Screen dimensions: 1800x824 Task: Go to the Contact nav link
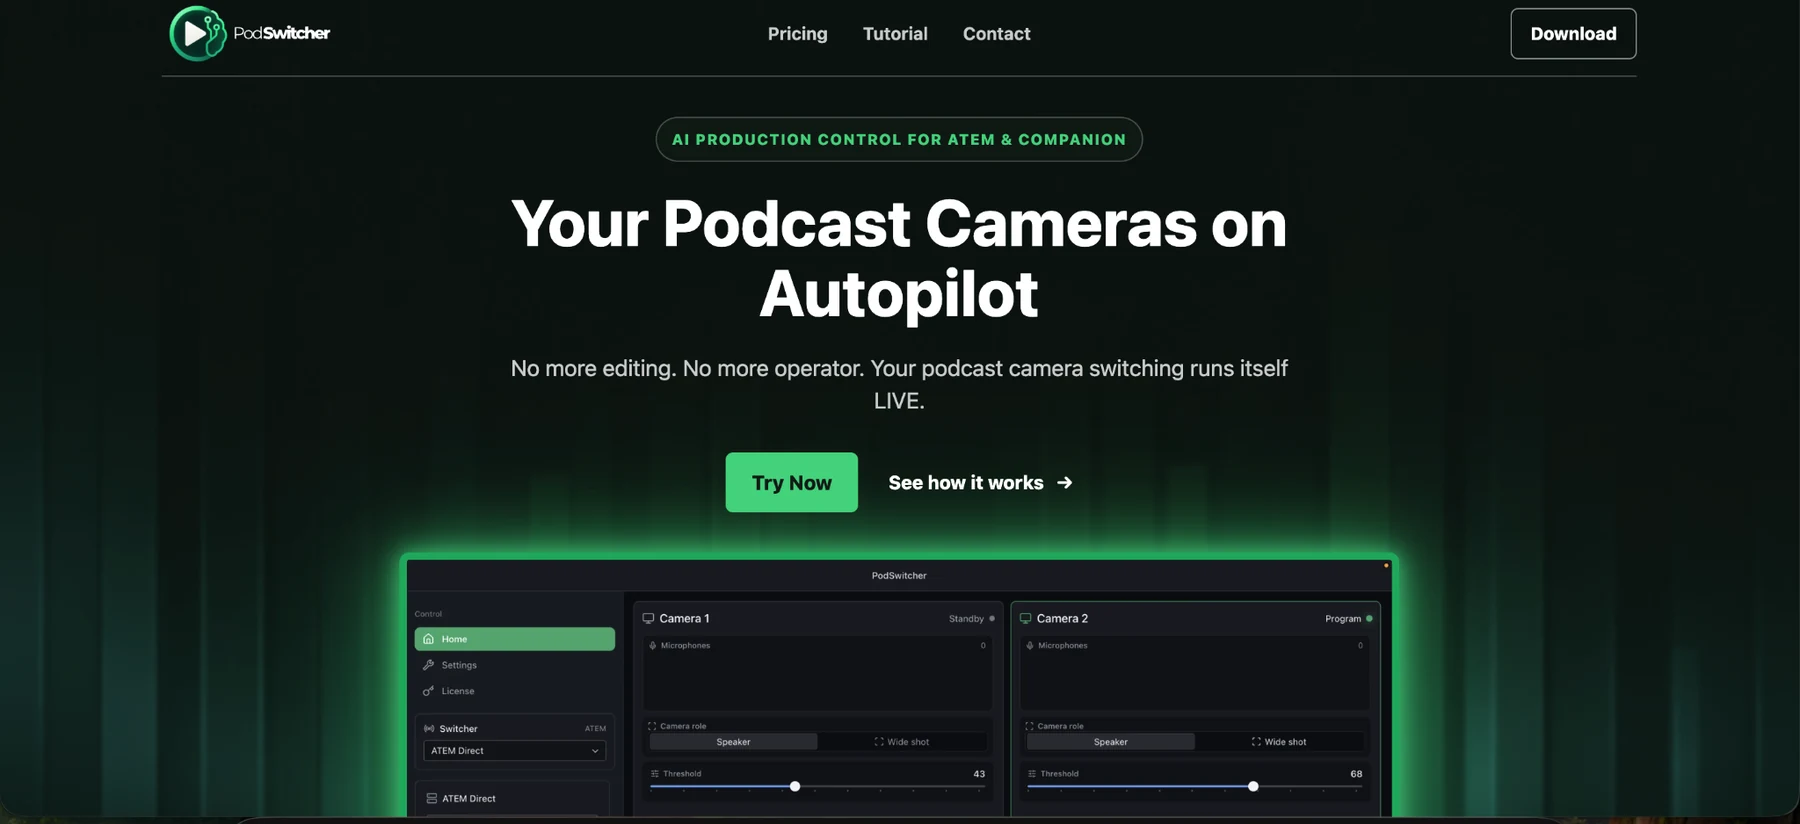[x=996, y=34]
